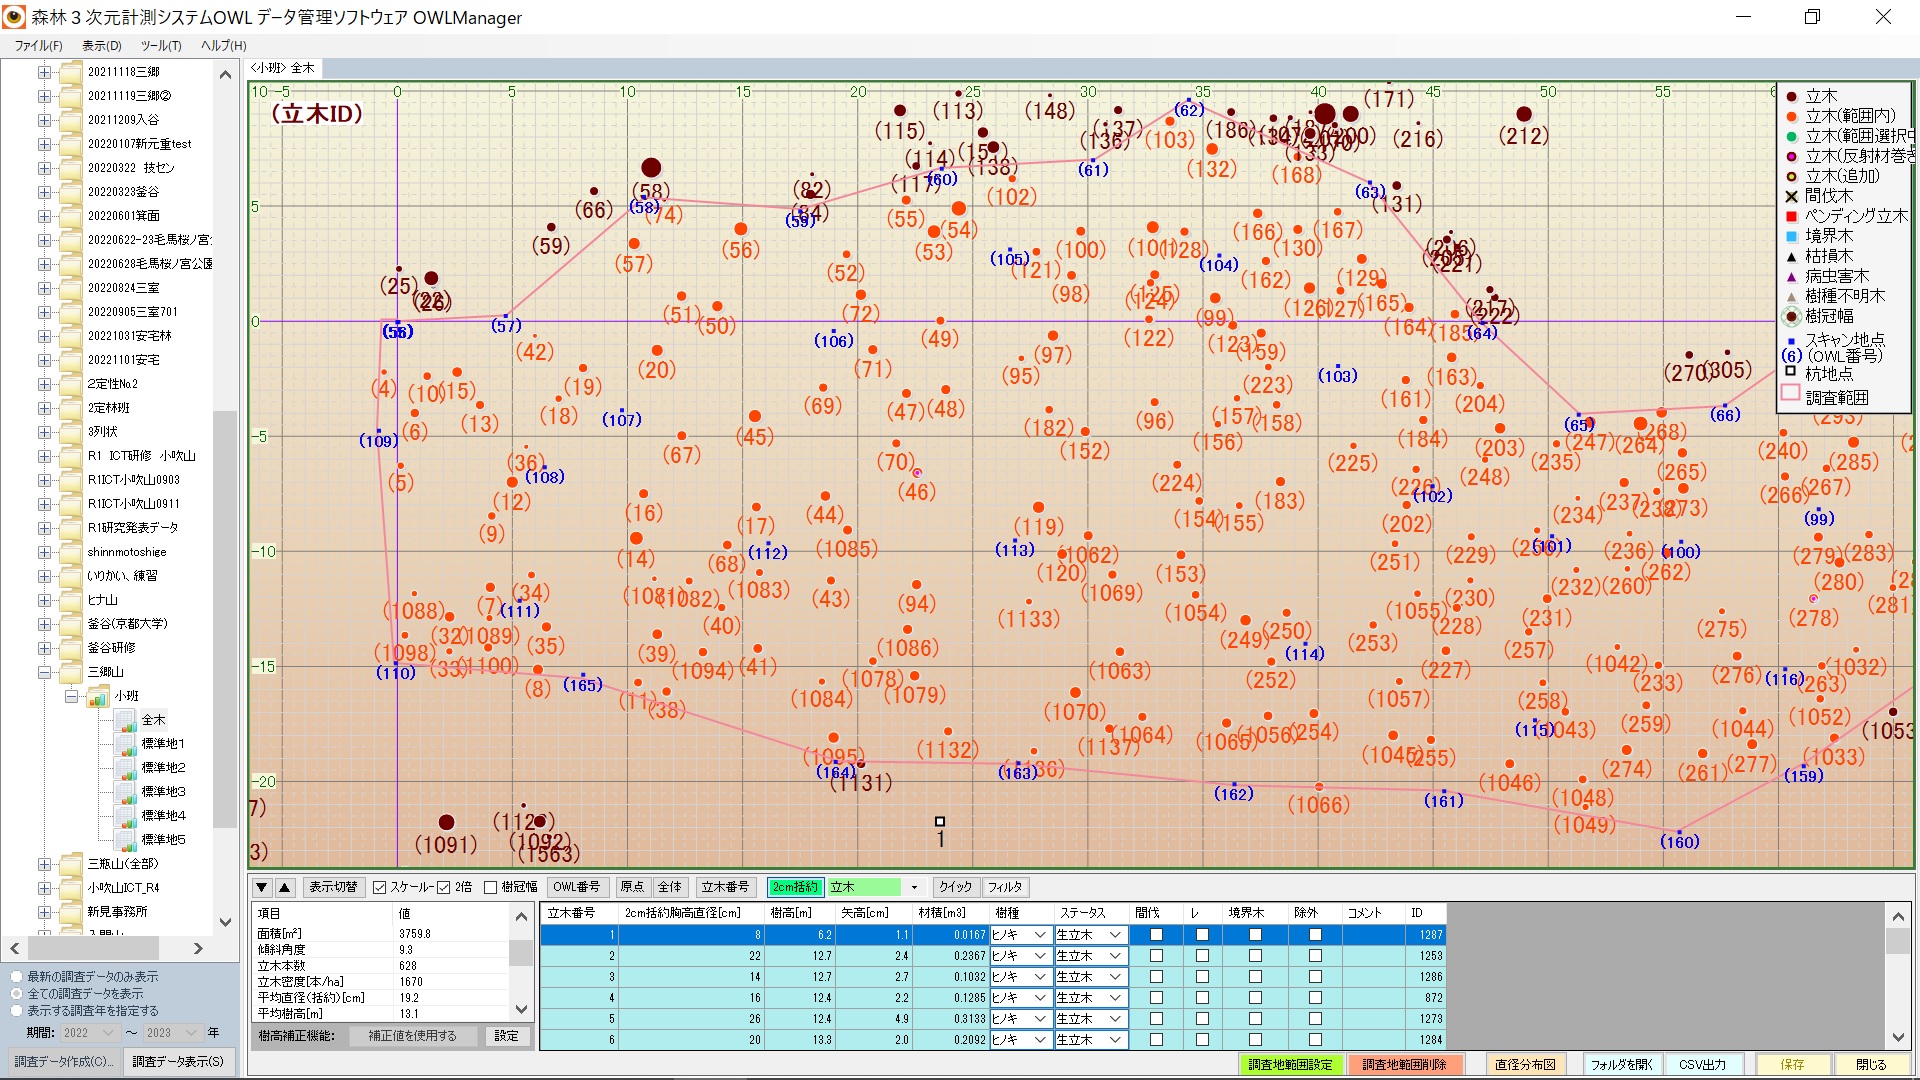This screenshot has height=1080, width=1920.
Task: Select tree marker dot for ID 212
Action: coord(1524,114)
